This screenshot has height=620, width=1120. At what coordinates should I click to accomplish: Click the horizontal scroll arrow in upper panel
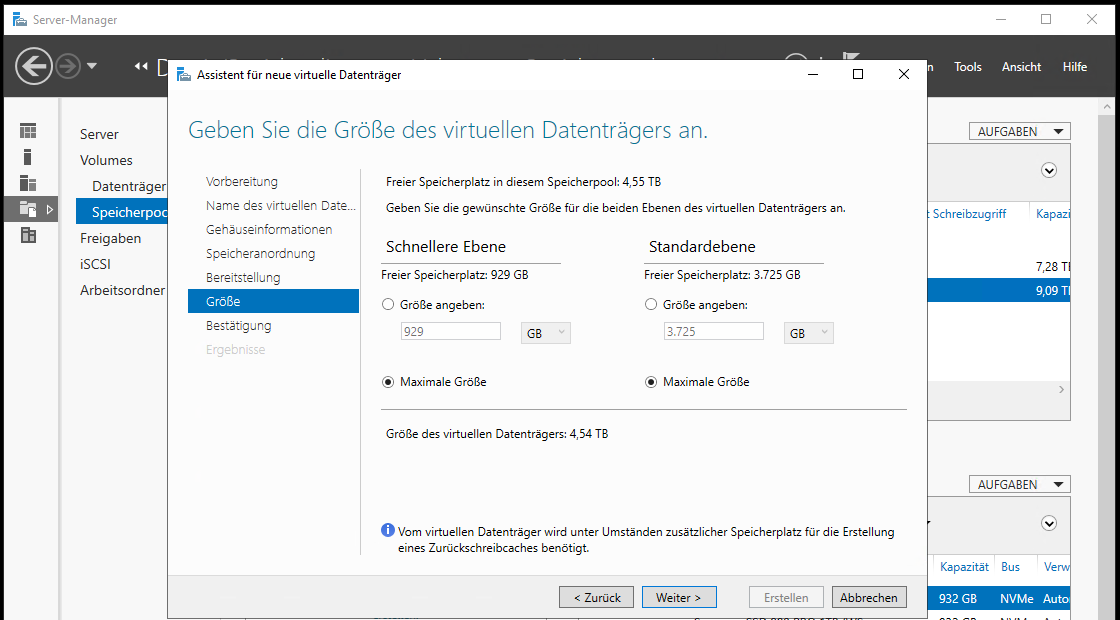(x=1061, y=389)
